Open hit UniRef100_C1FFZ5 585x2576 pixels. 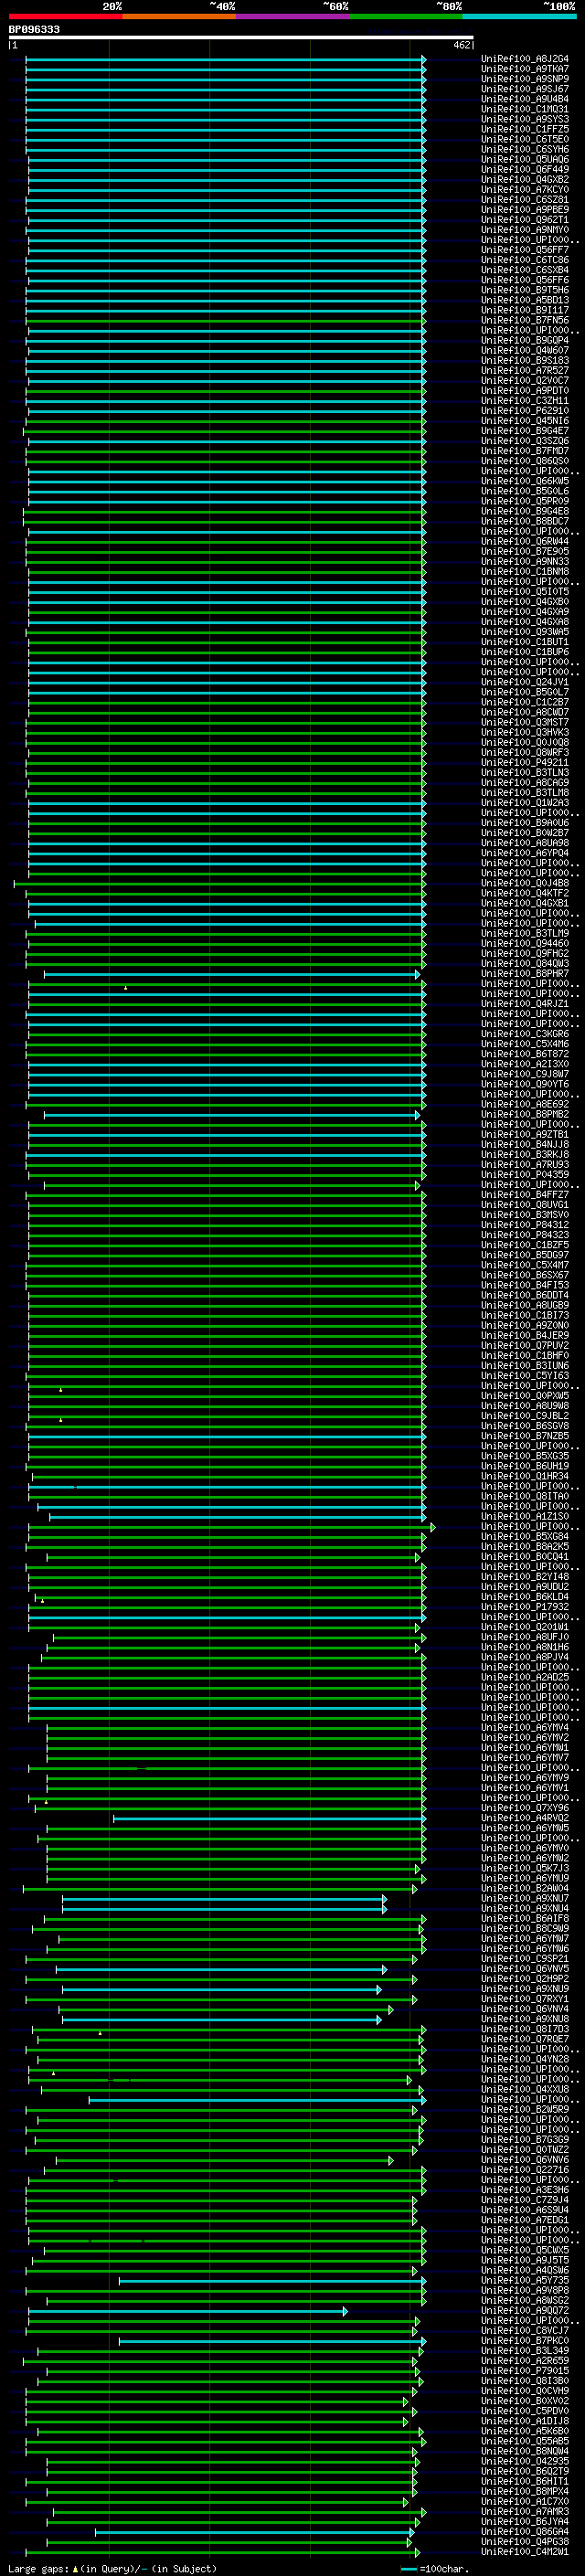pyautogui.click(x=525, y=129)
